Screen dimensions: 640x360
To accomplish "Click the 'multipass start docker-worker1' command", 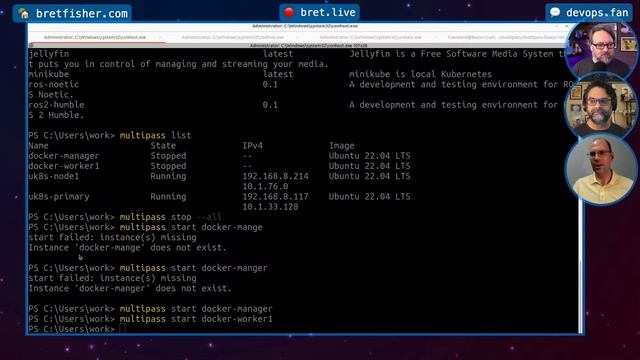I will [x=196, y=319].
